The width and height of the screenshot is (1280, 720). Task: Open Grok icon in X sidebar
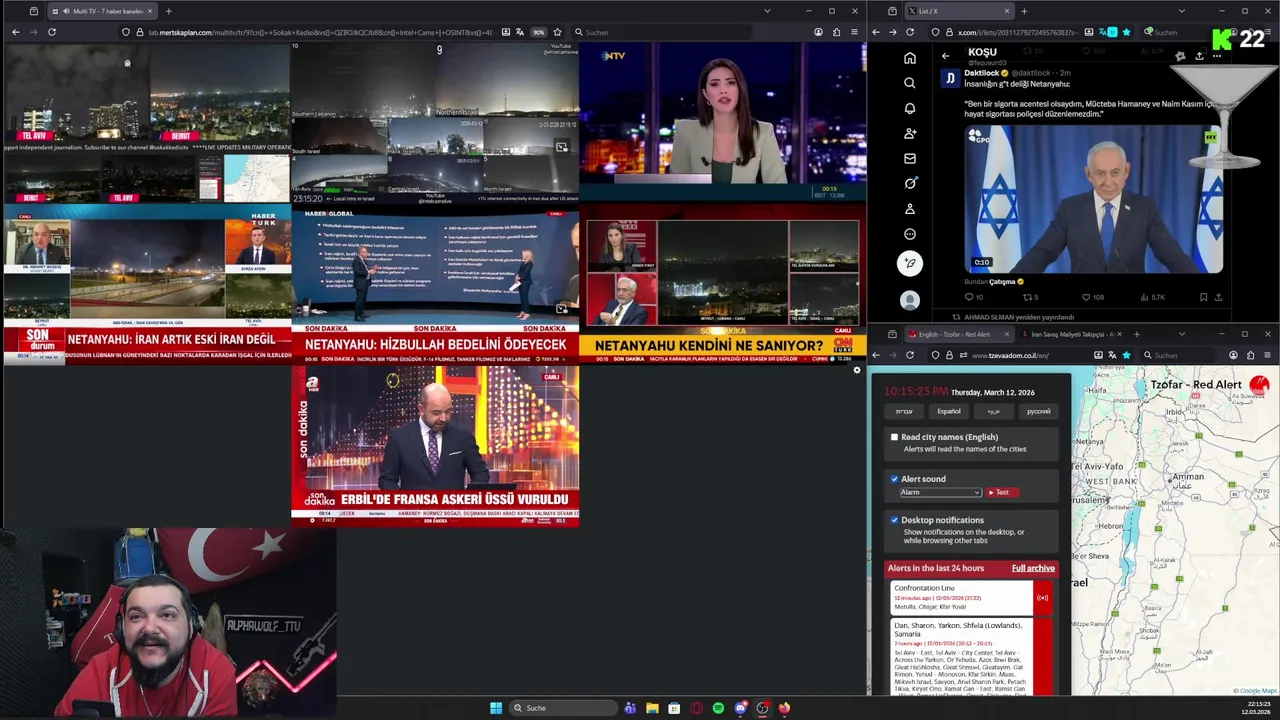coord(909,183)
